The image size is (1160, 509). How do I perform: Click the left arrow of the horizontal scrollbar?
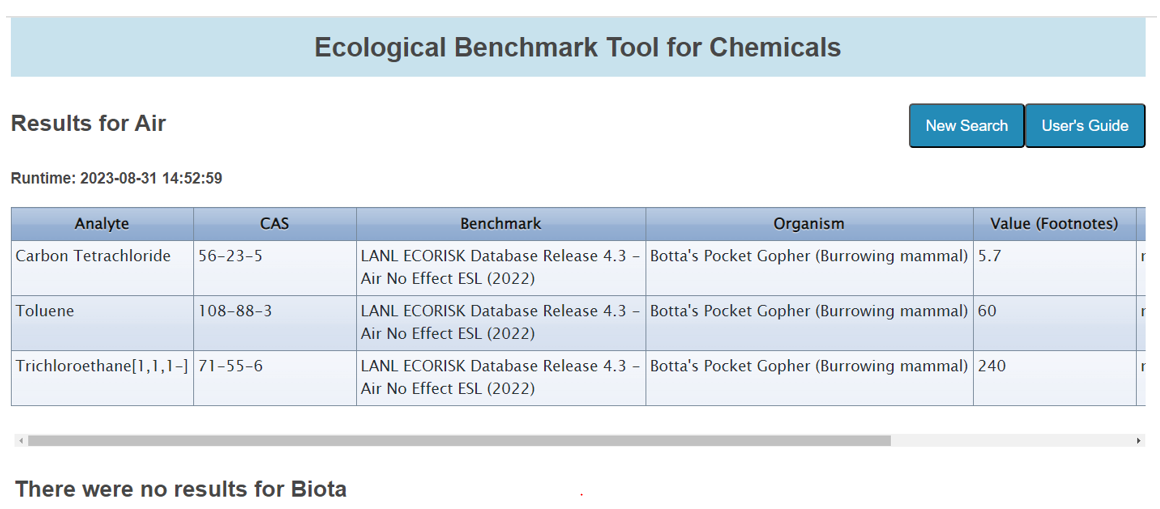click(21, 440)
